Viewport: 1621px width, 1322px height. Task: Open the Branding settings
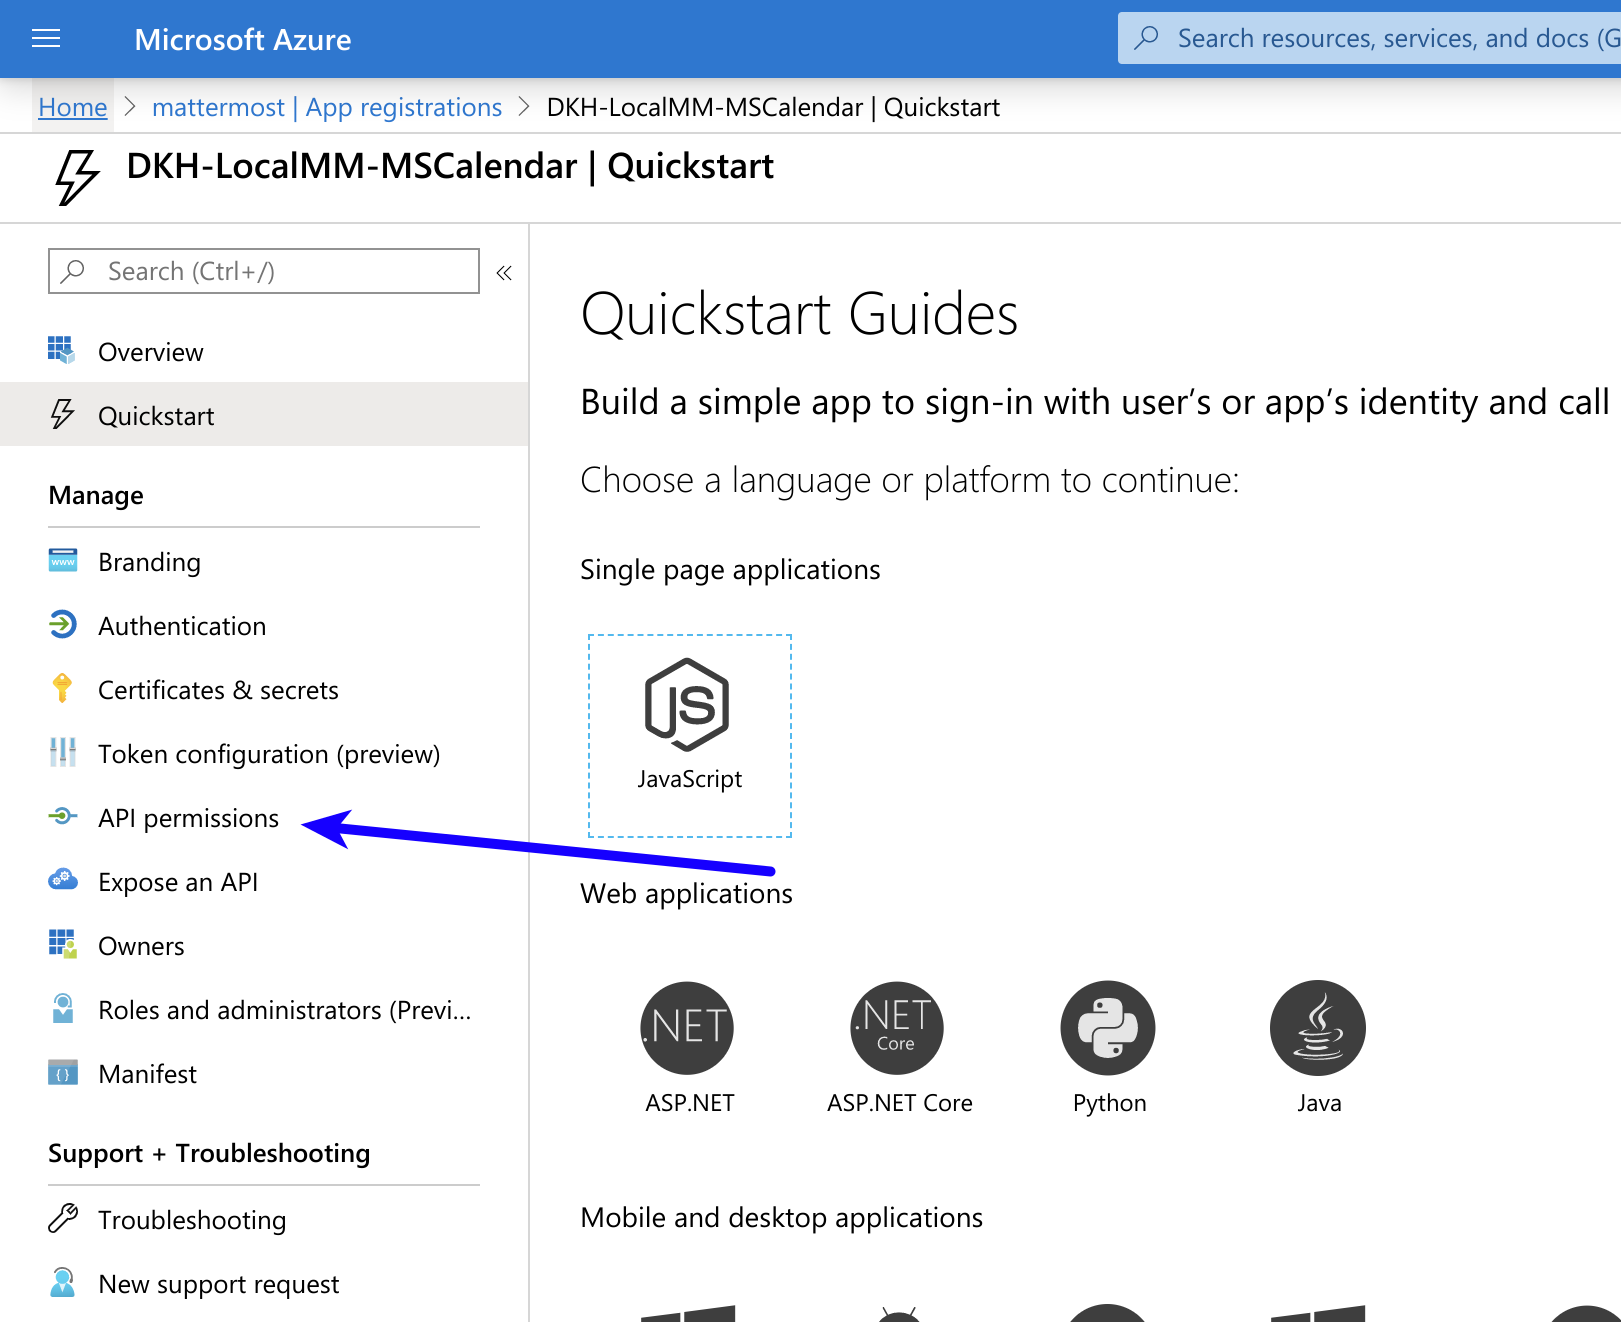(x=149, y=561)
